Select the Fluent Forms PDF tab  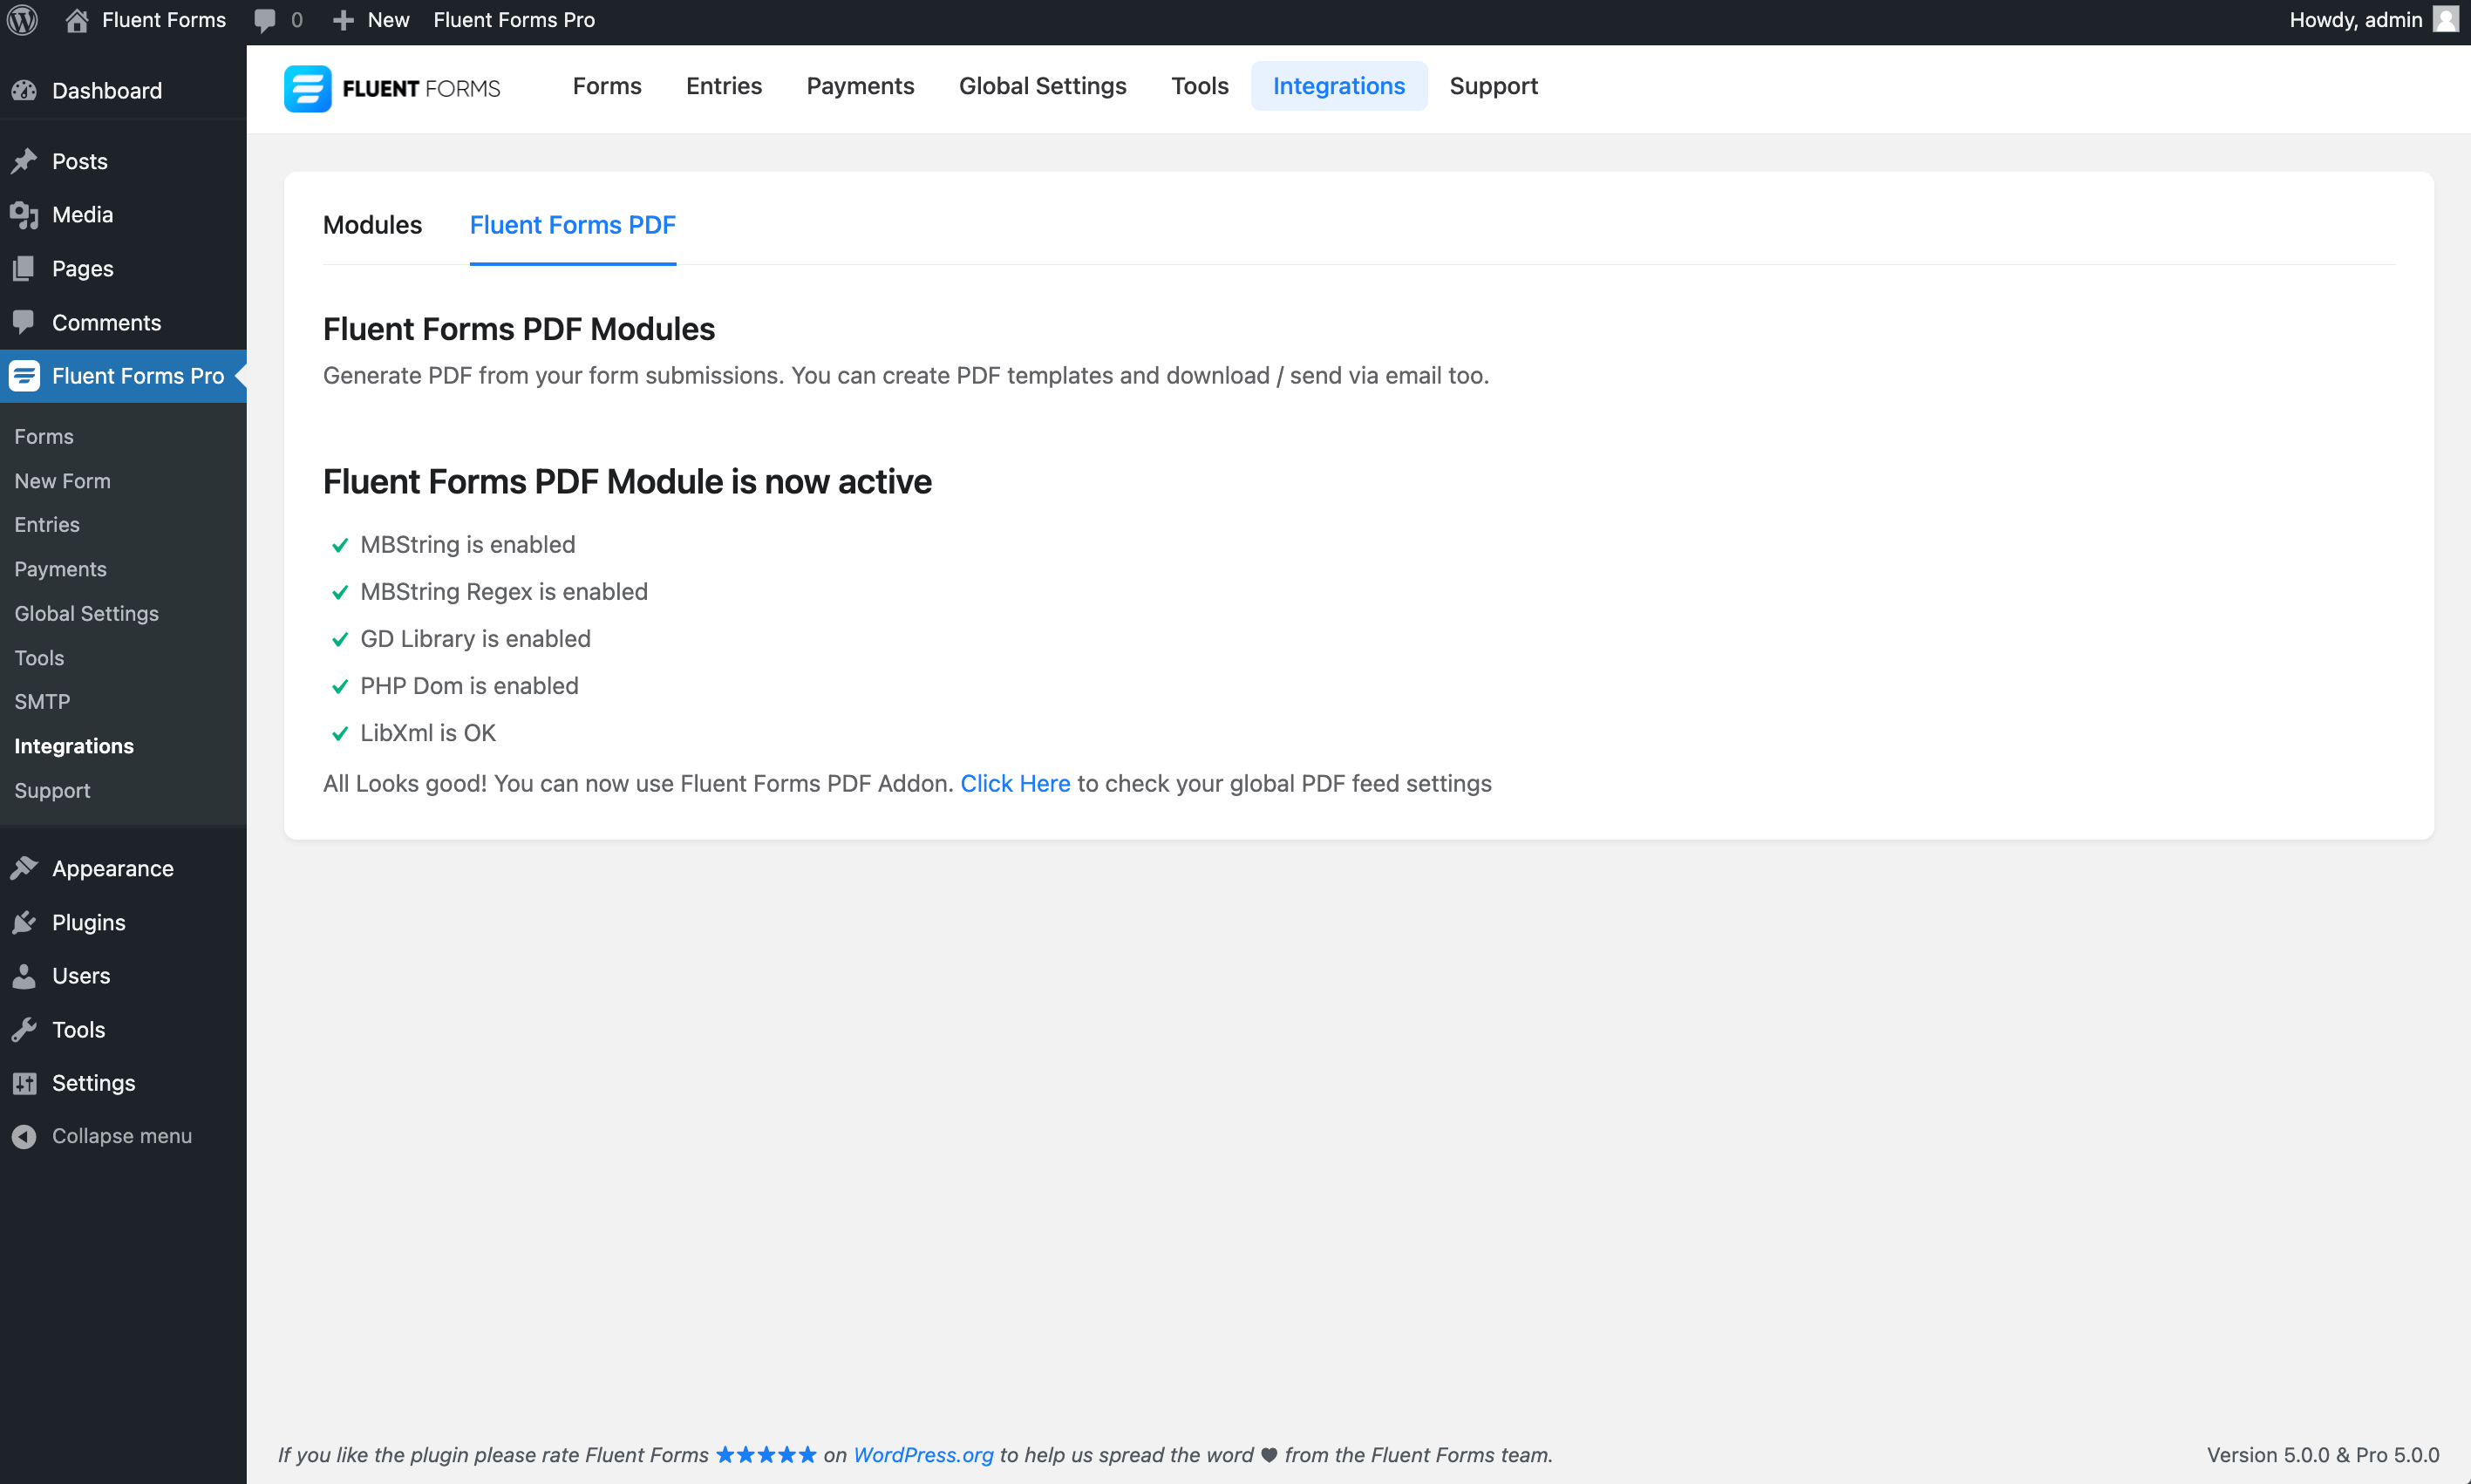click(573, 225)
